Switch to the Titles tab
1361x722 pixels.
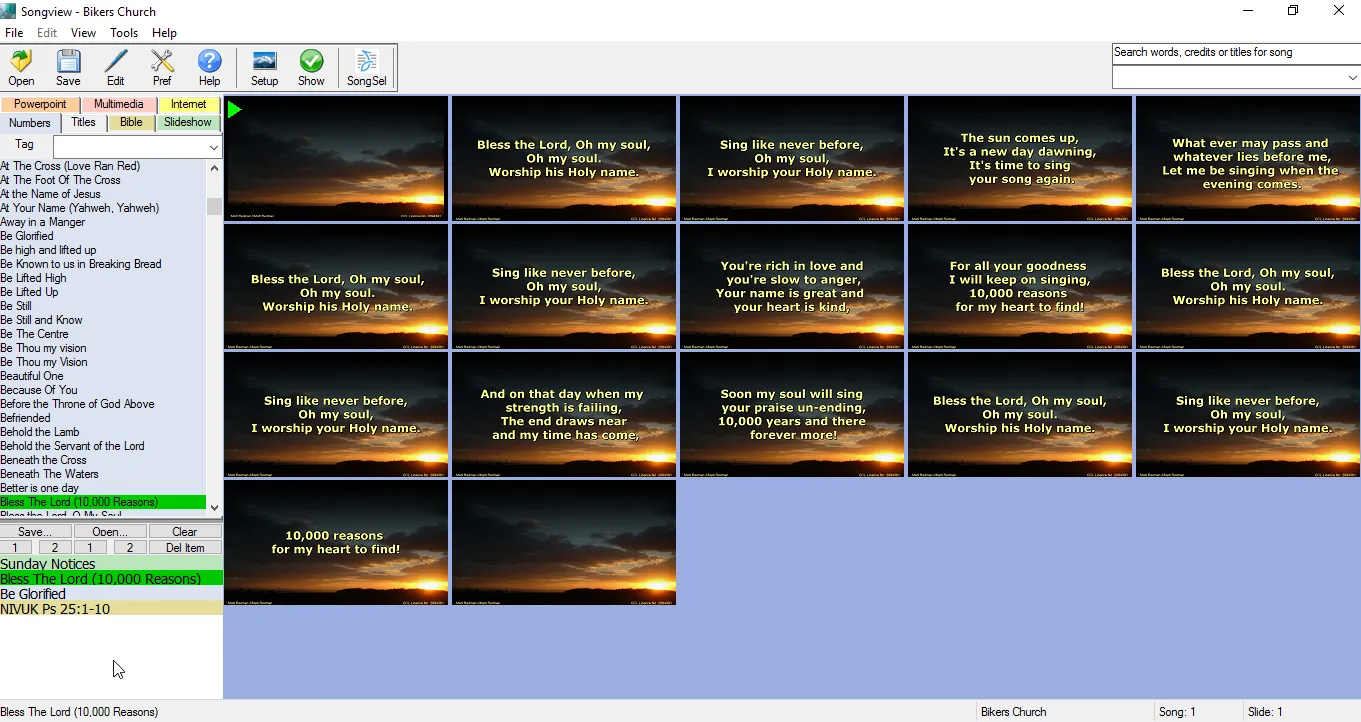pos(83,122)
